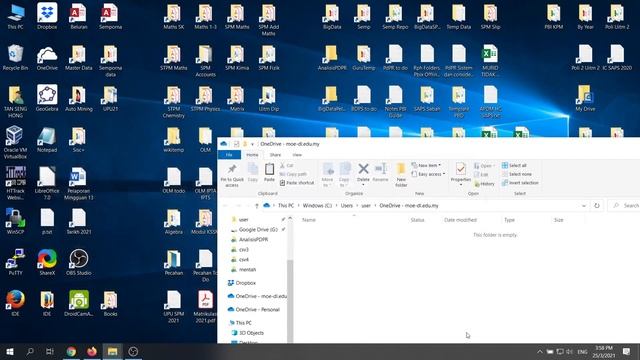
Task: Switch to the View ribbon tab
Action: [297, 155]
